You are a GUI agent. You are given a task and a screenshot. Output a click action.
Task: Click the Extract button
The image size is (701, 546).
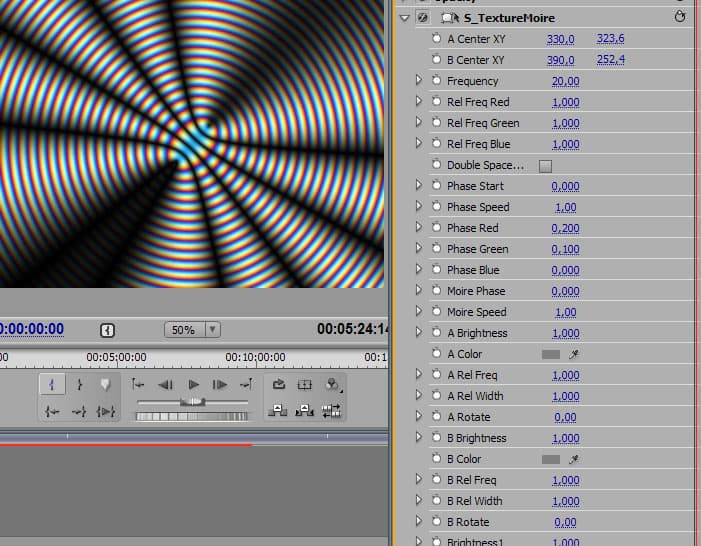[304, 410]
